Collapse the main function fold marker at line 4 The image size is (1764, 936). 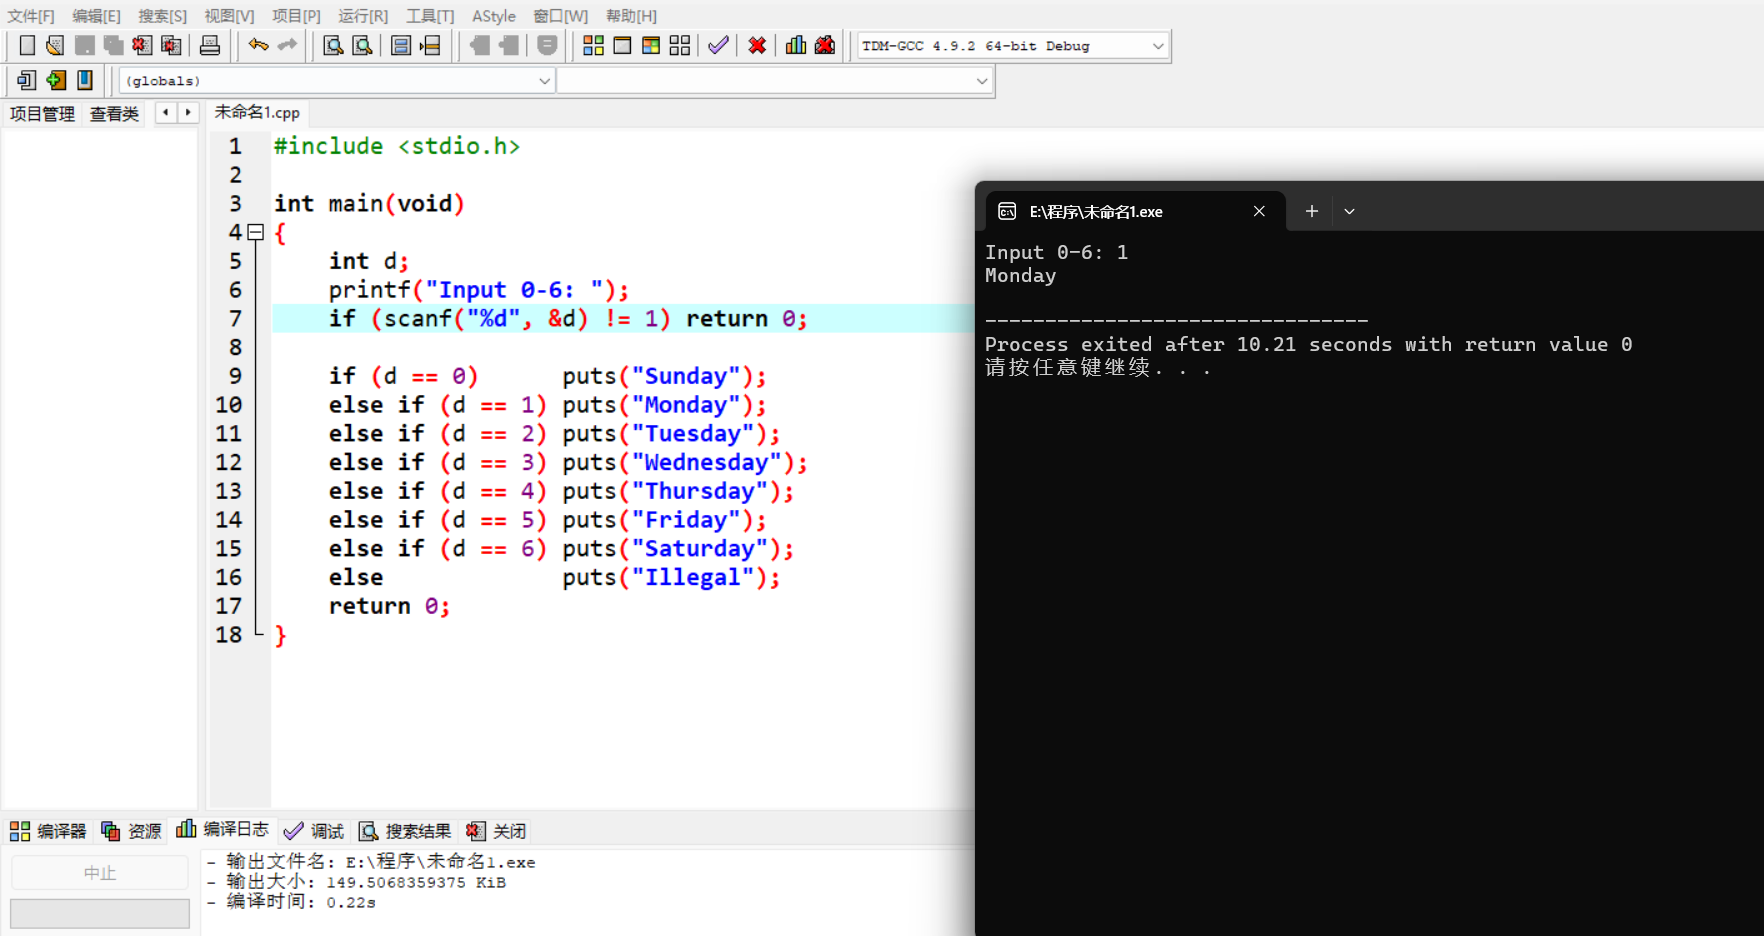[256, 232]
